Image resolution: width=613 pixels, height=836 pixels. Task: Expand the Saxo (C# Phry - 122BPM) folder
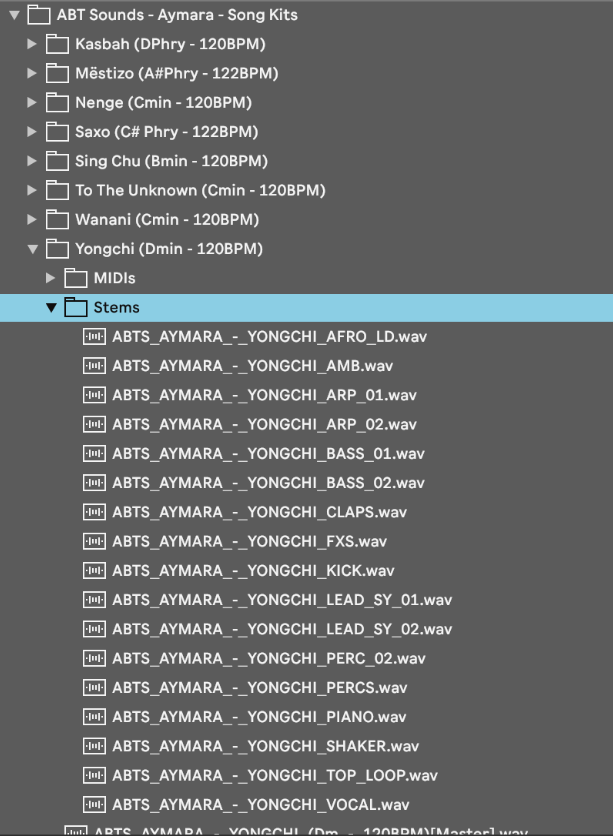click(33, 132)
